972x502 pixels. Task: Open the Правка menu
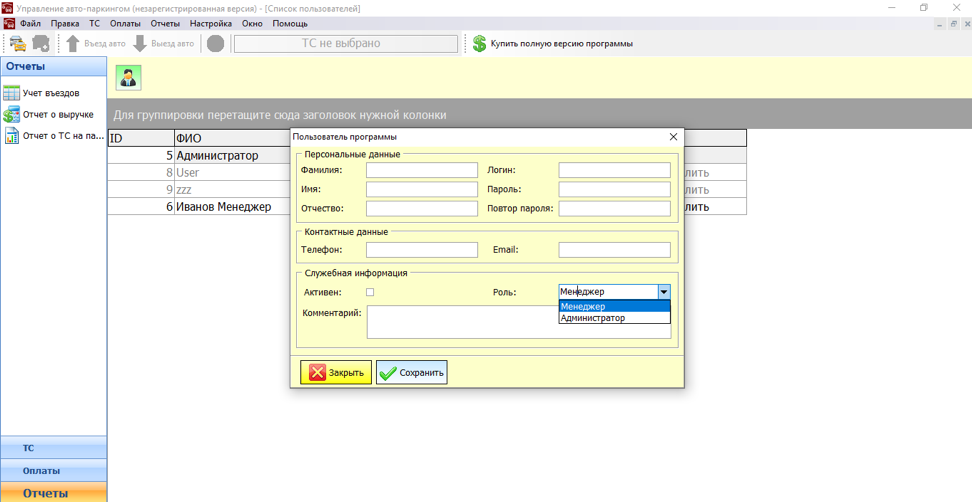(65, 24)
